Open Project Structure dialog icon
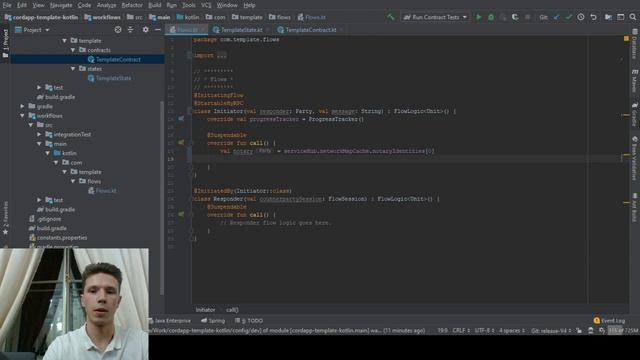640x360 pixels. tap(608, 17)
